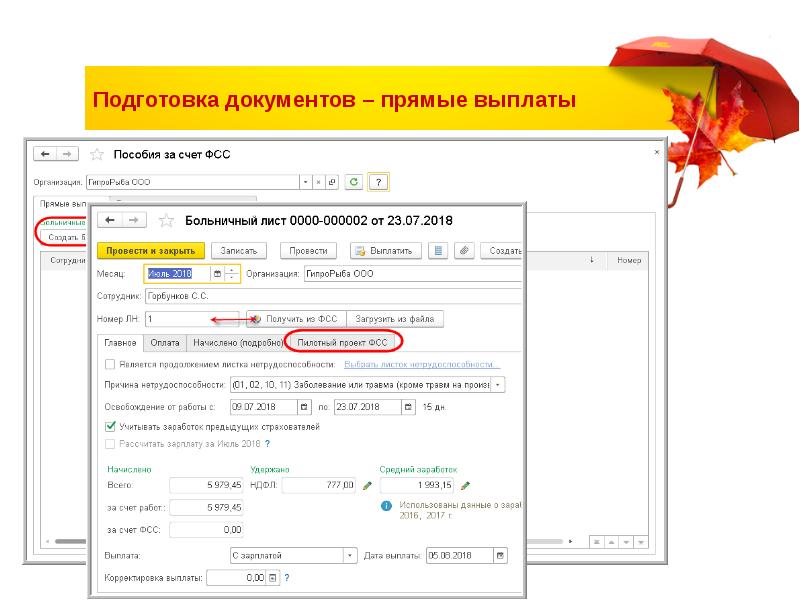Enable 'Является продолжением листка нетрудоспособности' checkbox
This screenshot has height=600, width=800.
(x=110, y=365)
